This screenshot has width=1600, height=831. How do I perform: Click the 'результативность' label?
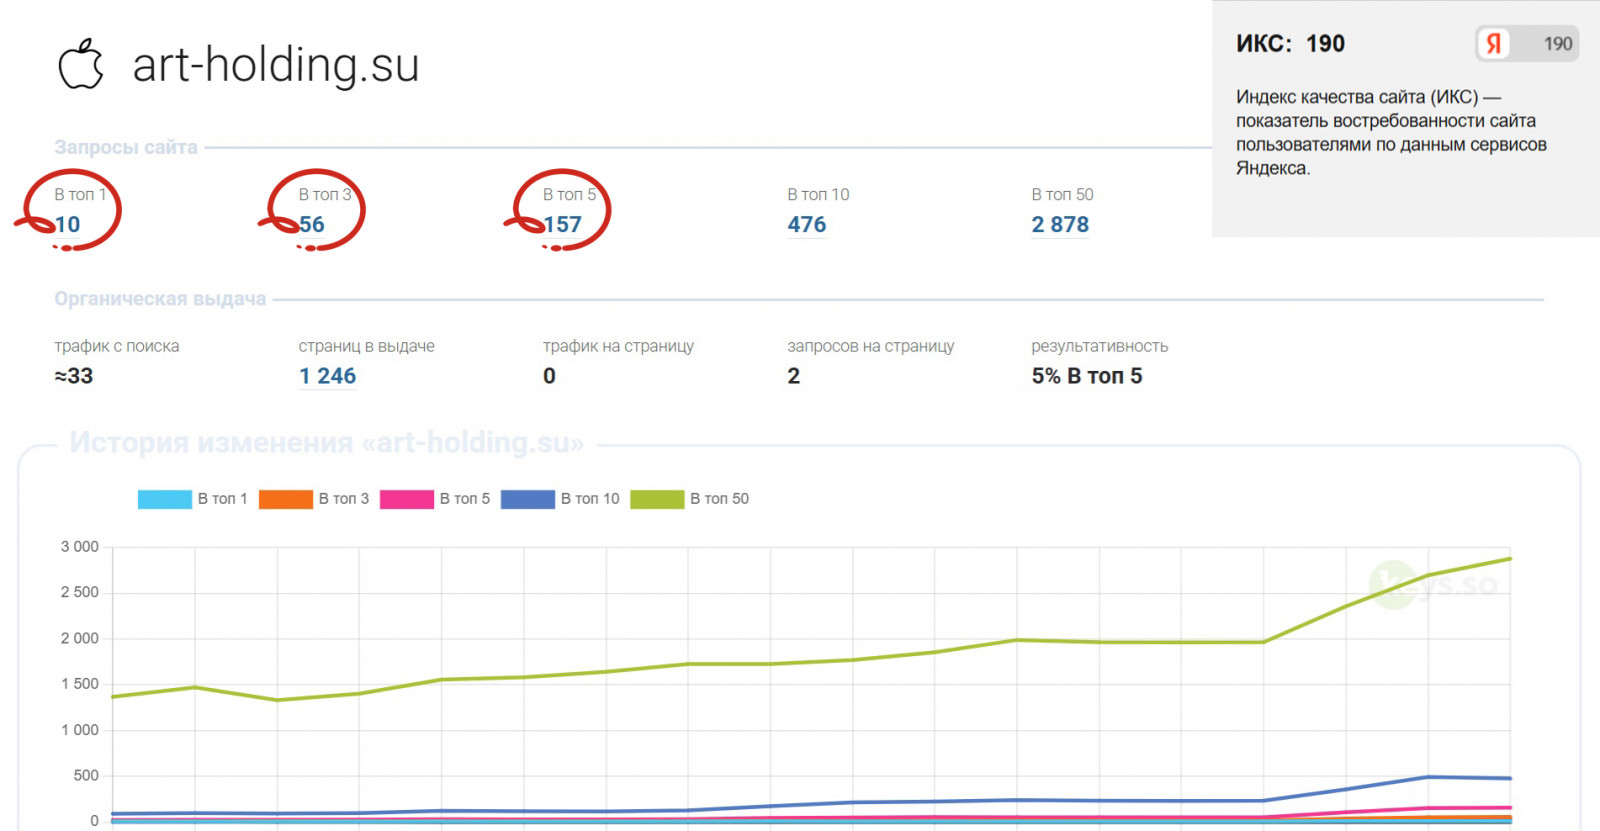[x=1100, y=346]
